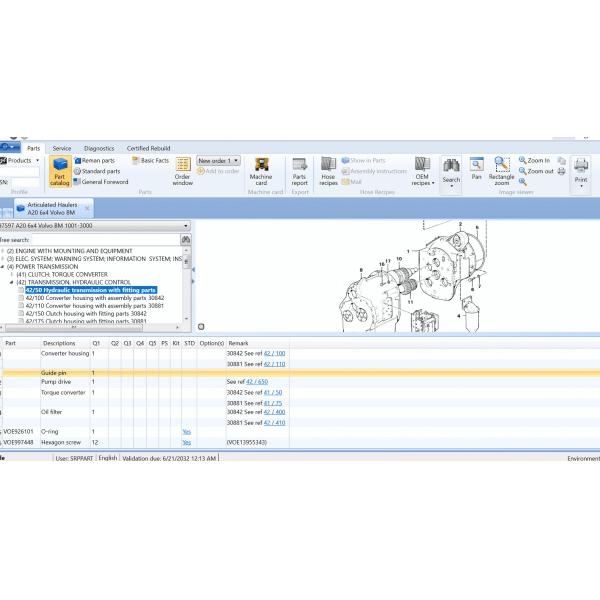Open Hose recipes
This screenshot has height=600, width=600.
pos(328,170)
